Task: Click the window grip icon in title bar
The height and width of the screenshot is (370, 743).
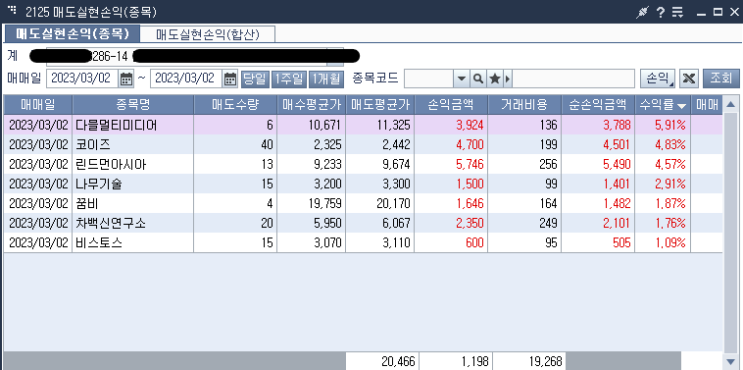Action: click(x=12, y=10)
